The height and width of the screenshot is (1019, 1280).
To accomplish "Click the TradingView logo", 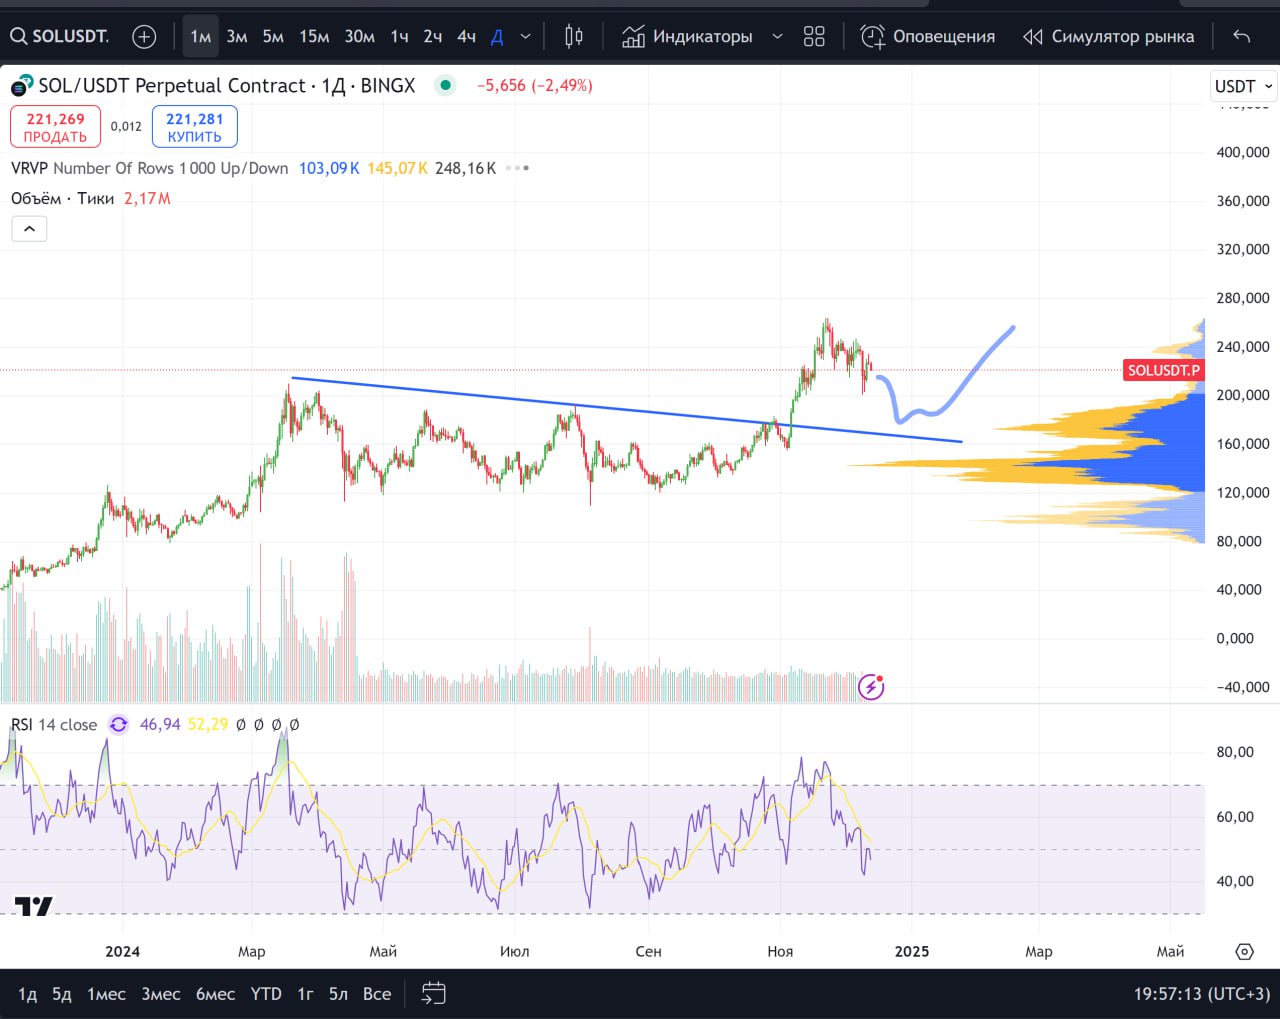I will (x=33, y=906).
